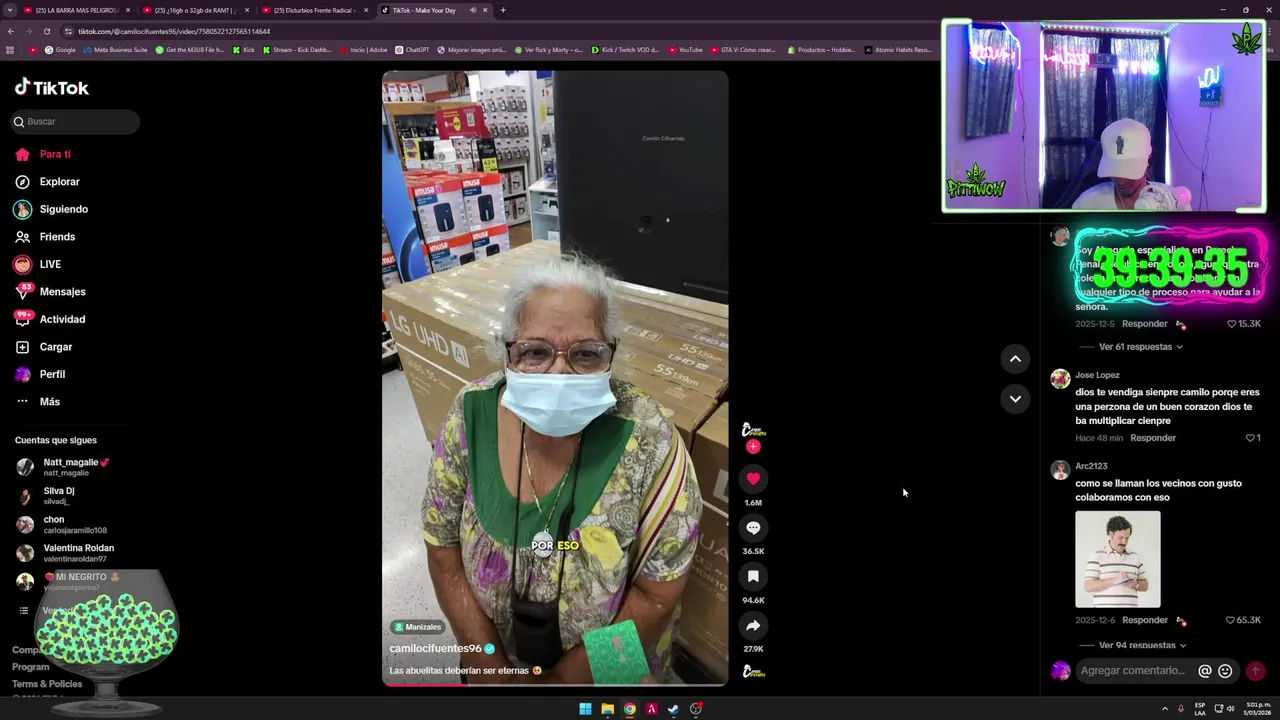Open the Más menu
Image resolution: width=1280 pixels, height=720 pixels.
point(38,402)
